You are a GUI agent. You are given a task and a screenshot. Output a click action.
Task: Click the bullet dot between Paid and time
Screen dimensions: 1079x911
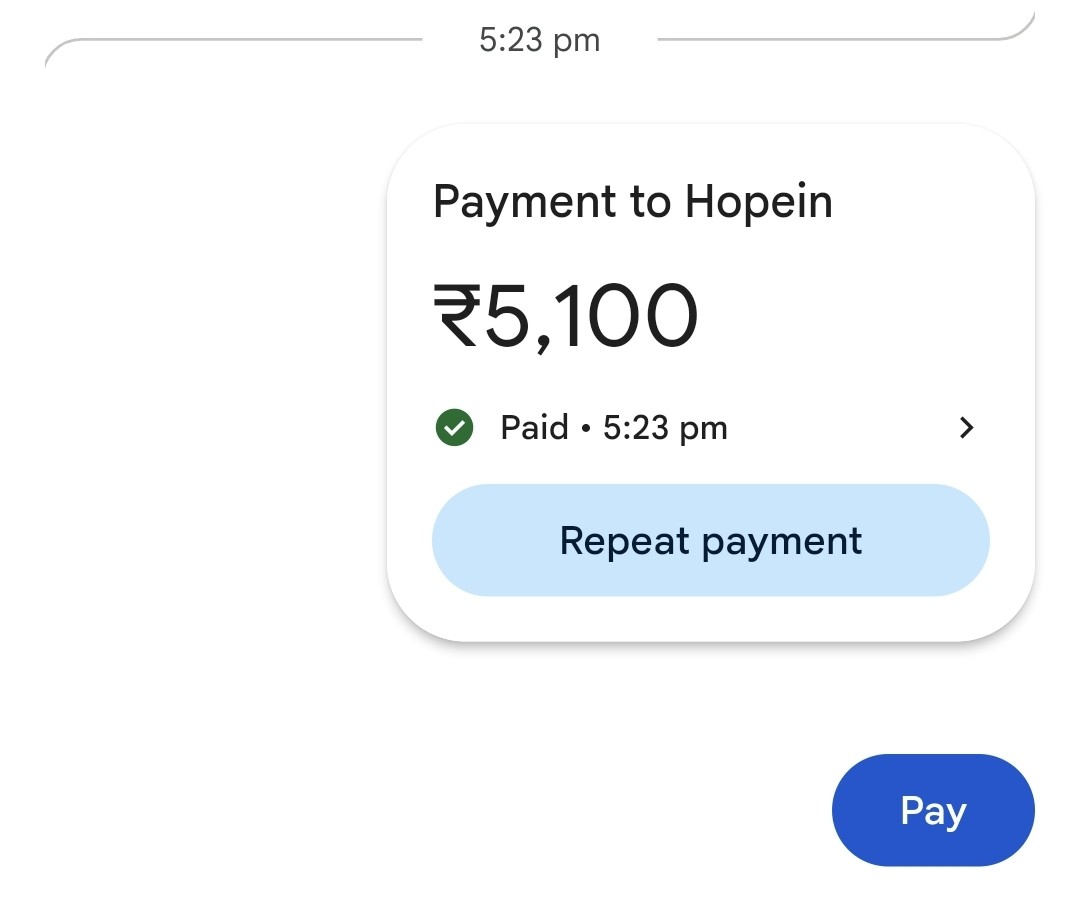[x=586, y=428]
